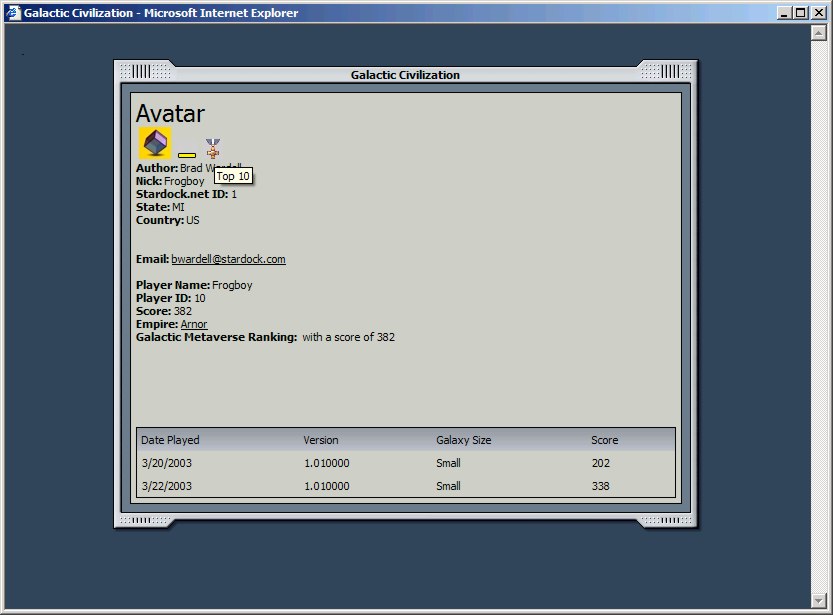The width and height of the screenshot is (833, 615).
Task: Open the bwardell@stardock.com email link
Action: click(228, 259)
